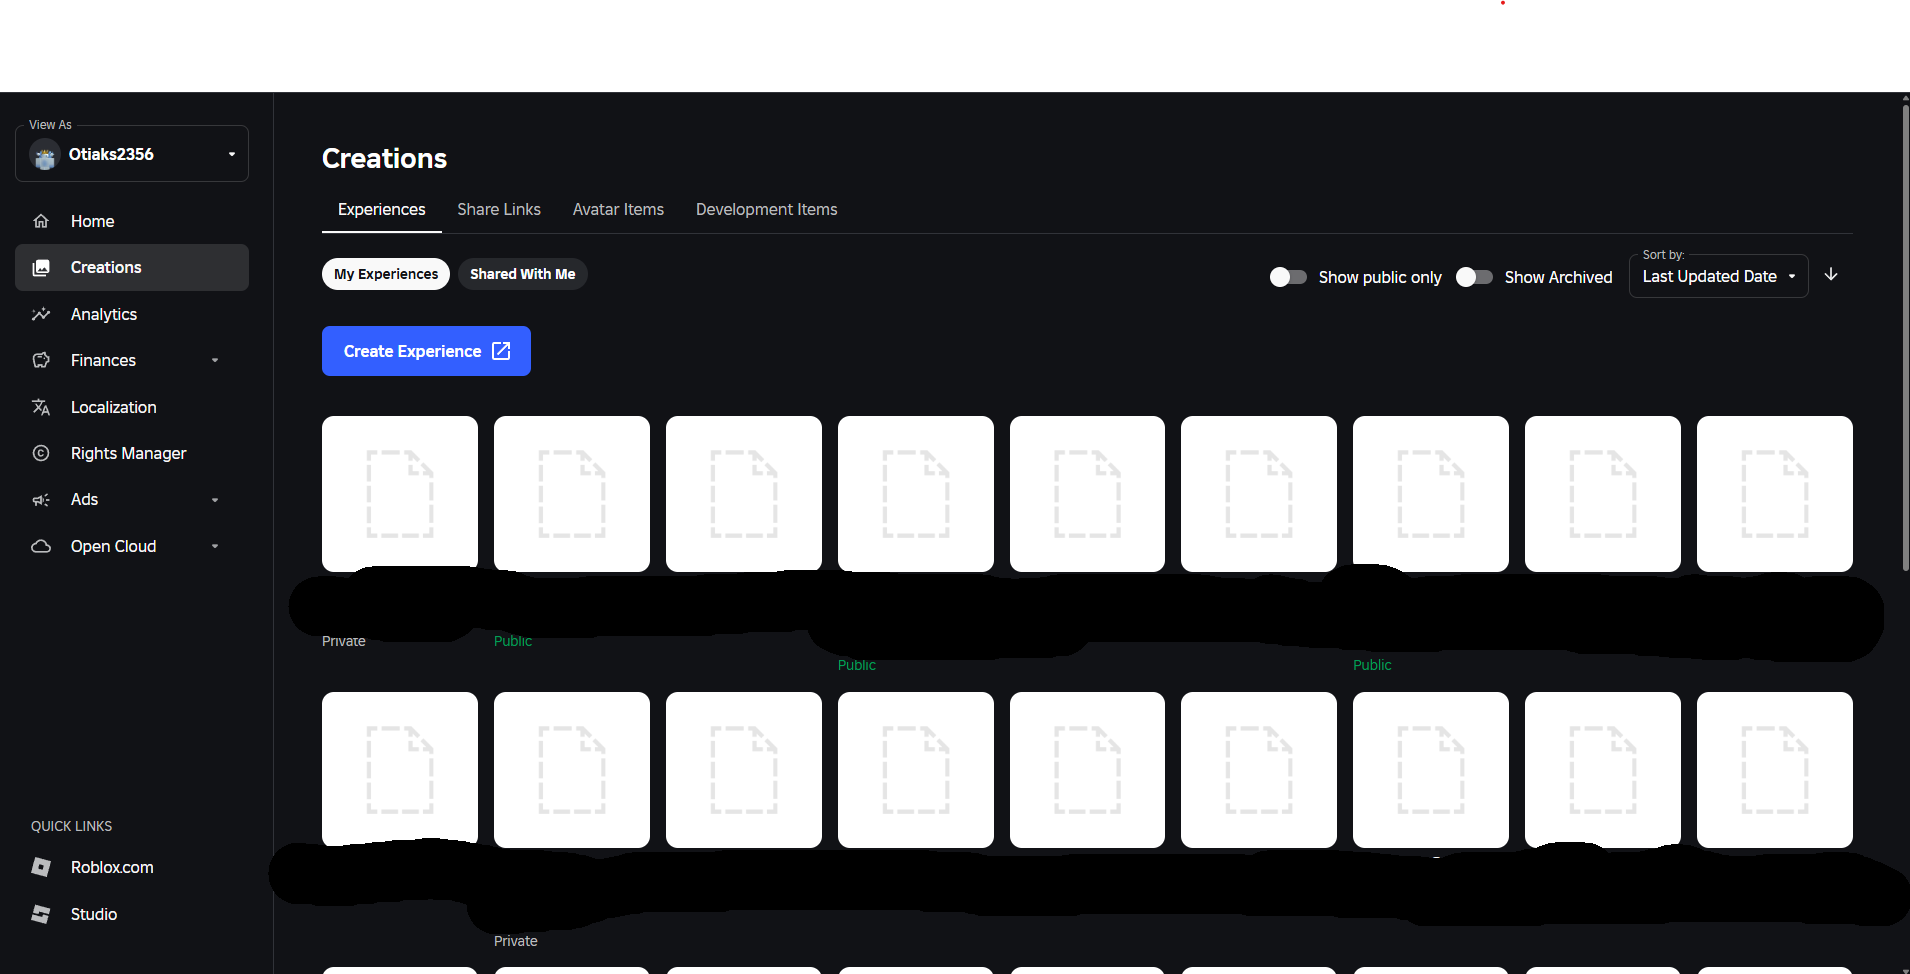Switch to the Experiences tab

(x=382, y=210)
